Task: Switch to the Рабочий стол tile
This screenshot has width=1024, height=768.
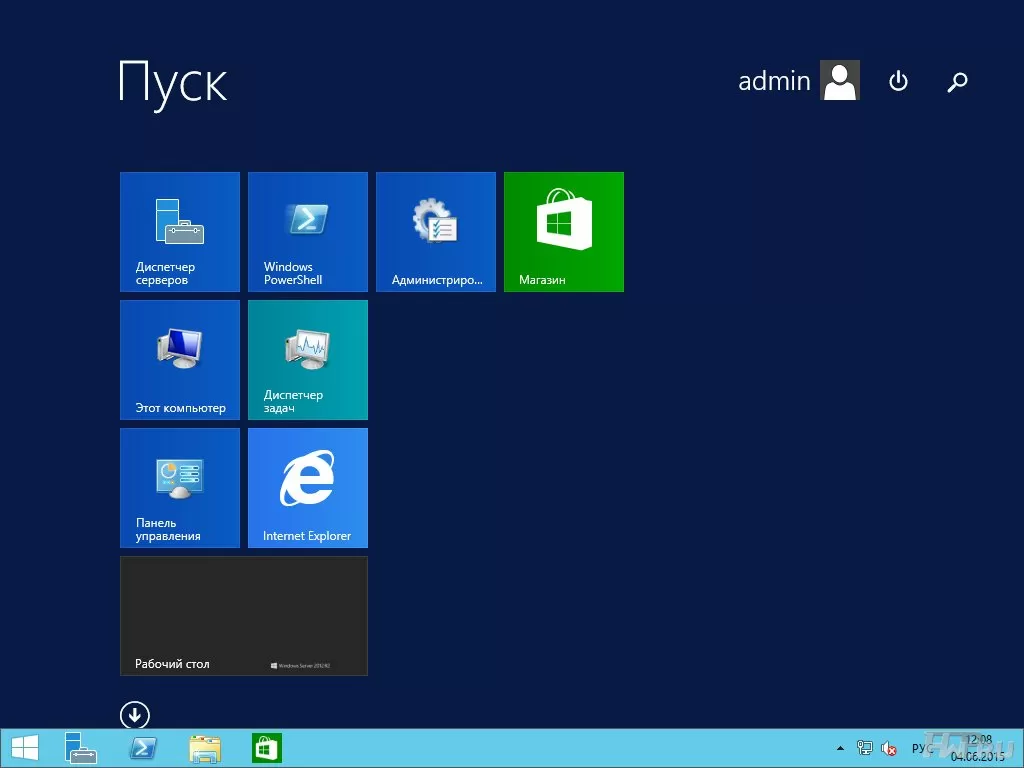Action: click(x=244, y=616)
